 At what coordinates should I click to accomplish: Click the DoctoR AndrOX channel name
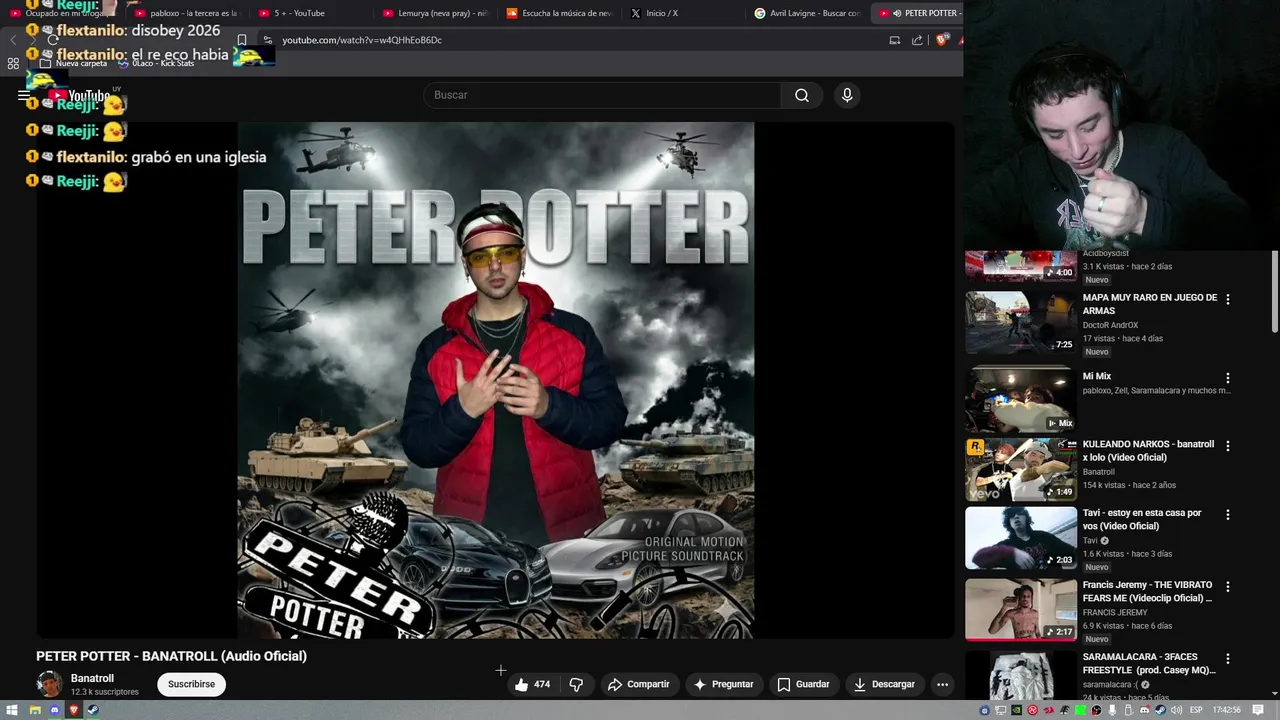[1110, 325]
